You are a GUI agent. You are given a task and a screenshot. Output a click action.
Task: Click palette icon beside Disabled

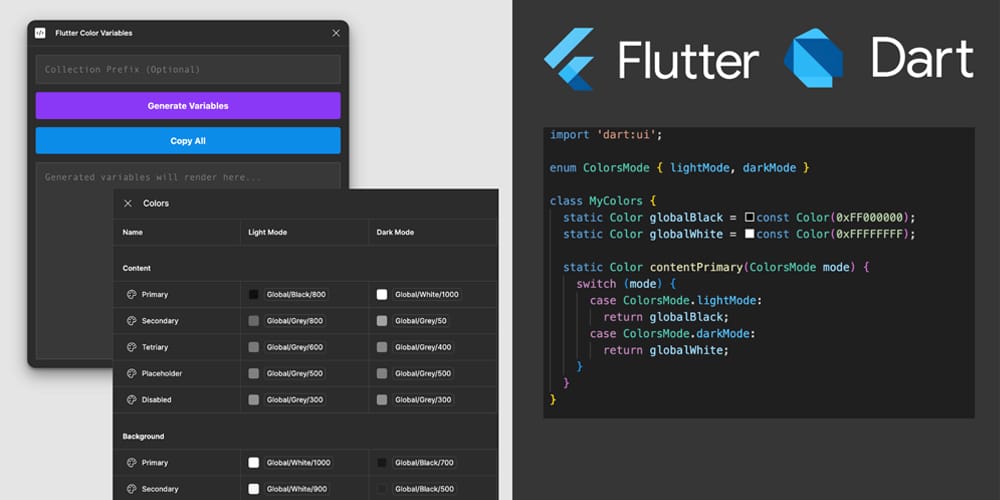coord(131,400)
